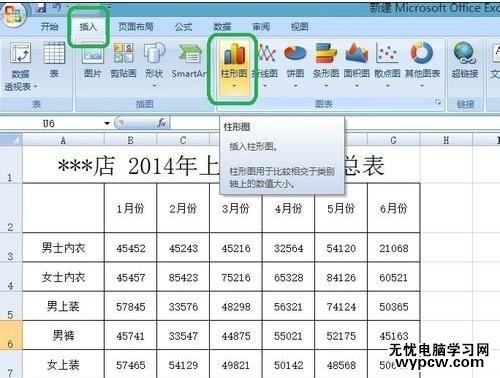Expand the pie chart dropdown arrow

click(295, 86)
